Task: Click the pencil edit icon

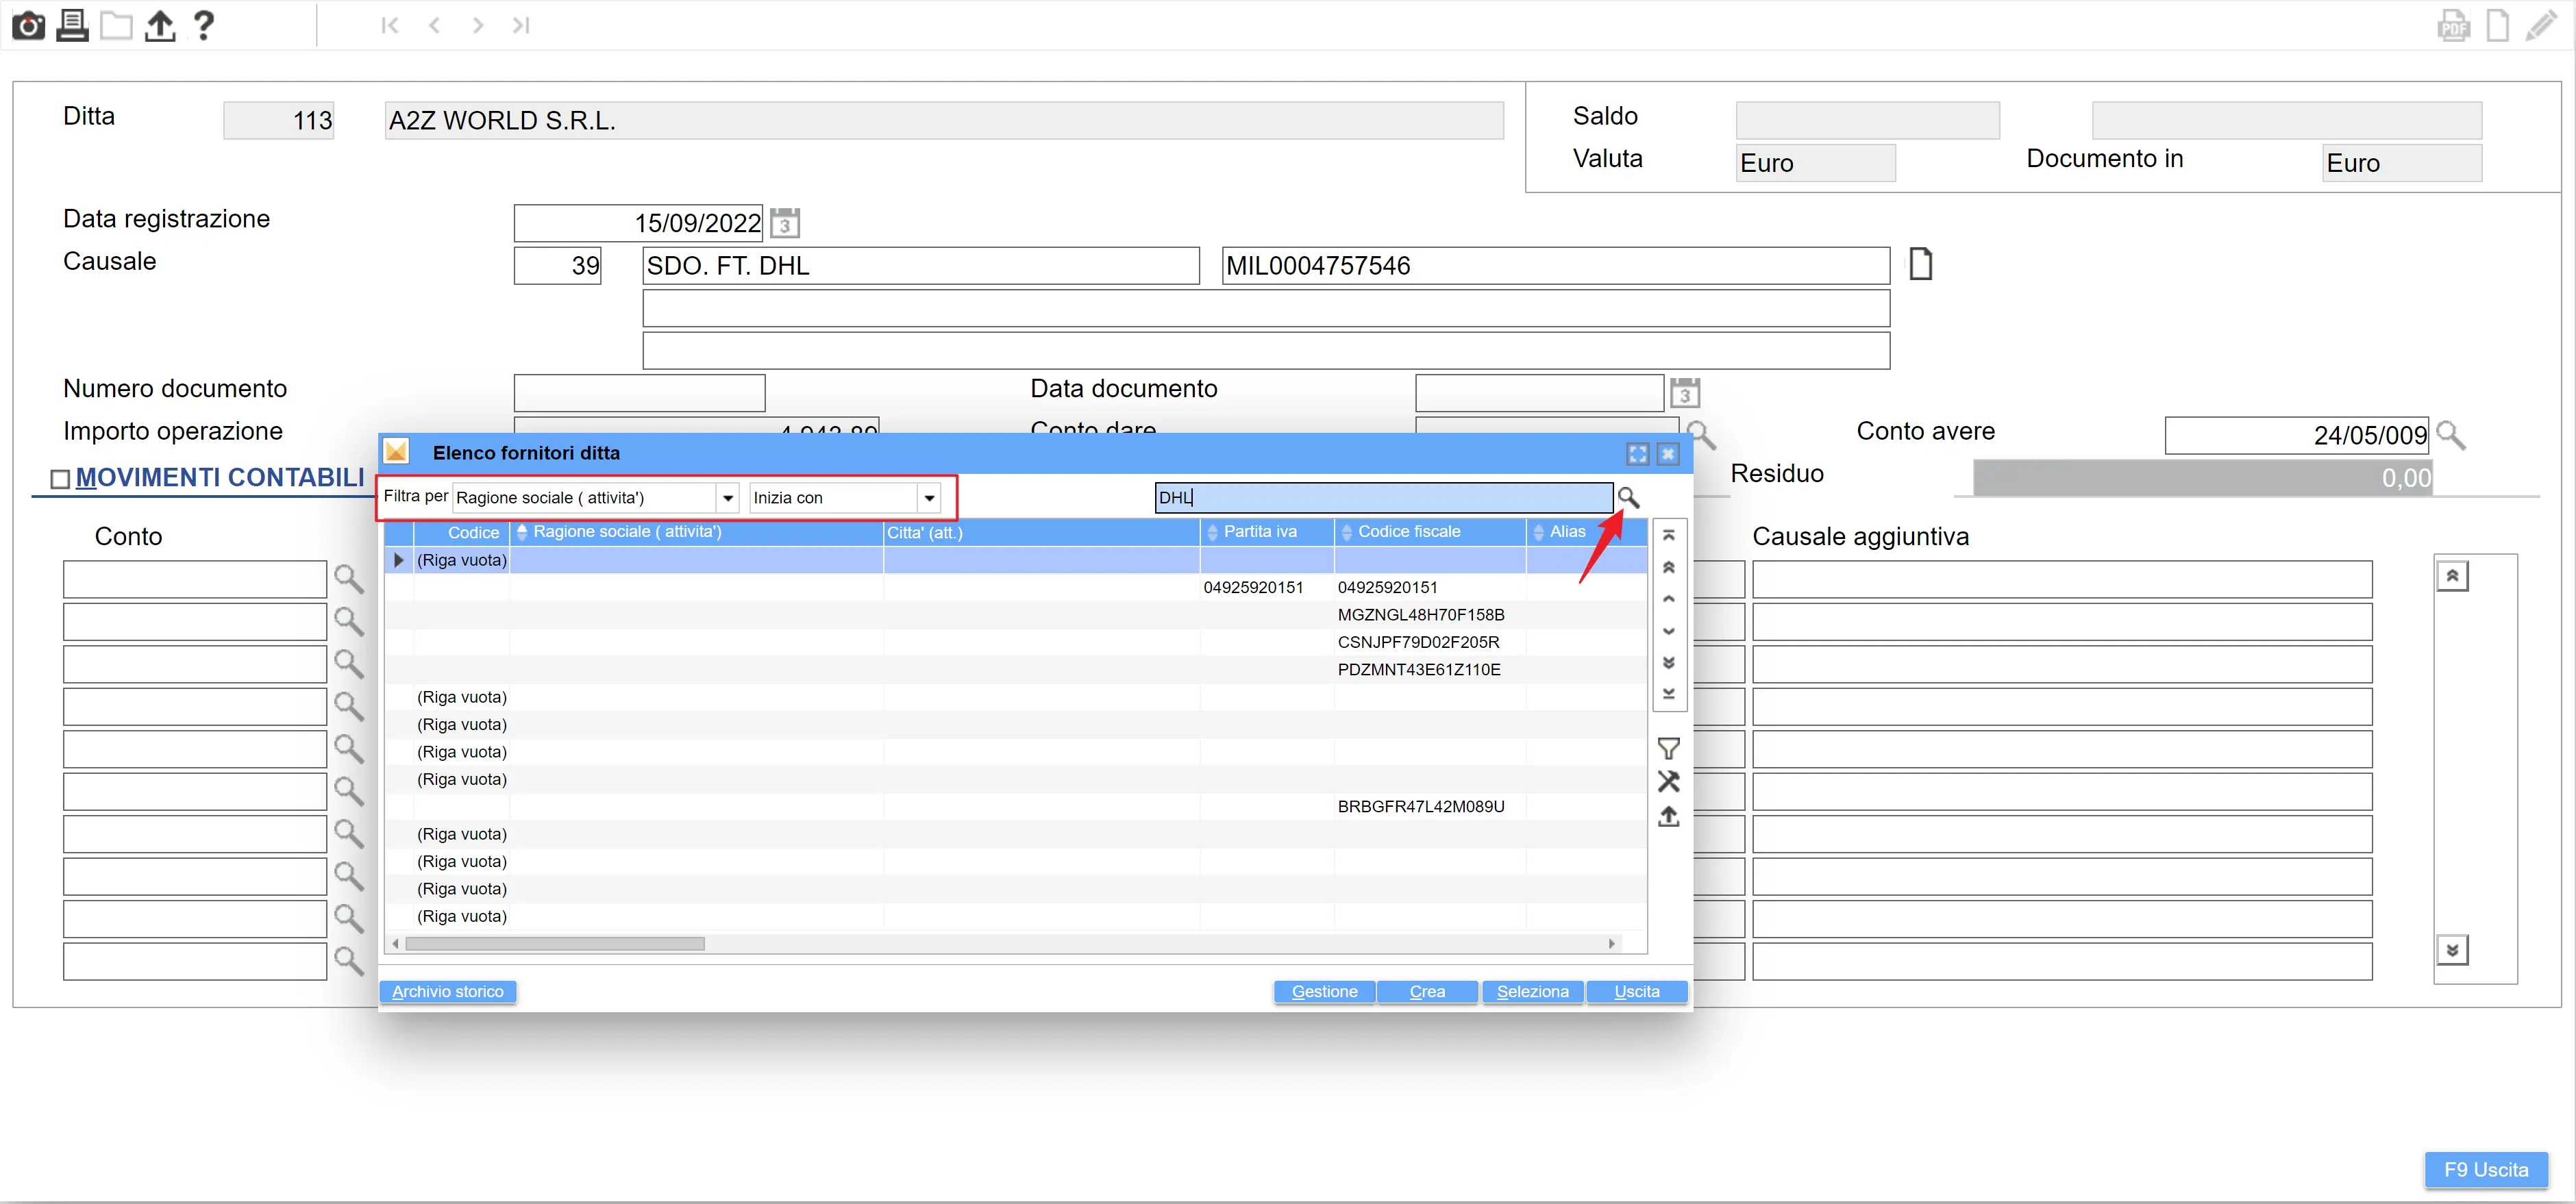Action: tap(2541, 25)
